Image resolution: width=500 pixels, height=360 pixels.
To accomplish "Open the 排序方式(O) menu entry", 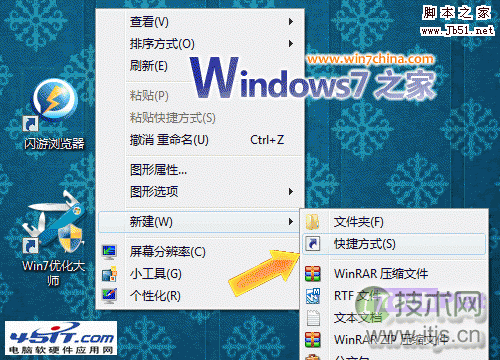I will pyautogui.click(x=200, y=44).
